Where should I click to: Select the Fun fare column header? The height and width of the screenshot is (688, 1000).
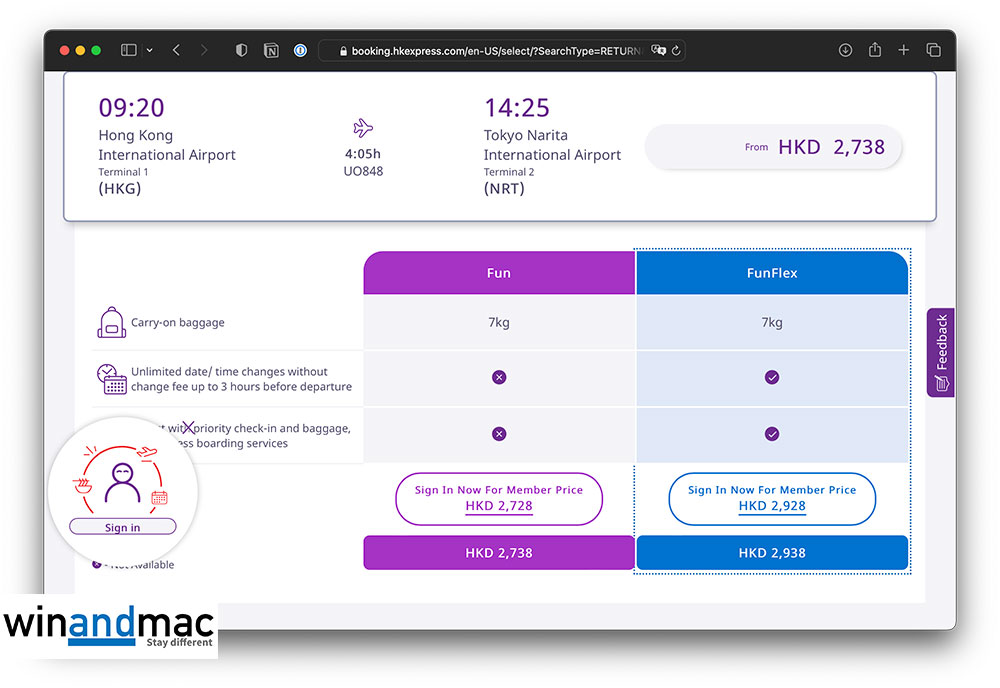click(x=498, y=273)
